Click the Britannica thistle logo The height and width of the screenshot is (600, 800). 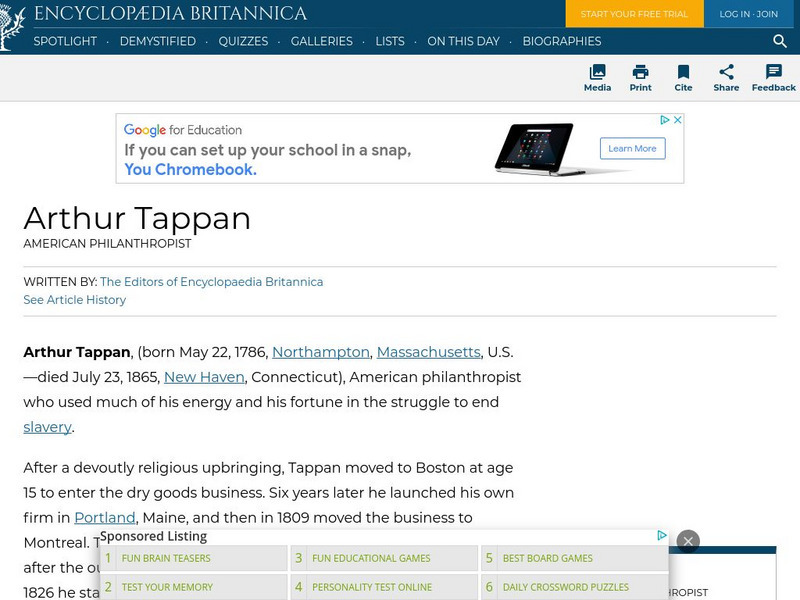pos(12,26)
